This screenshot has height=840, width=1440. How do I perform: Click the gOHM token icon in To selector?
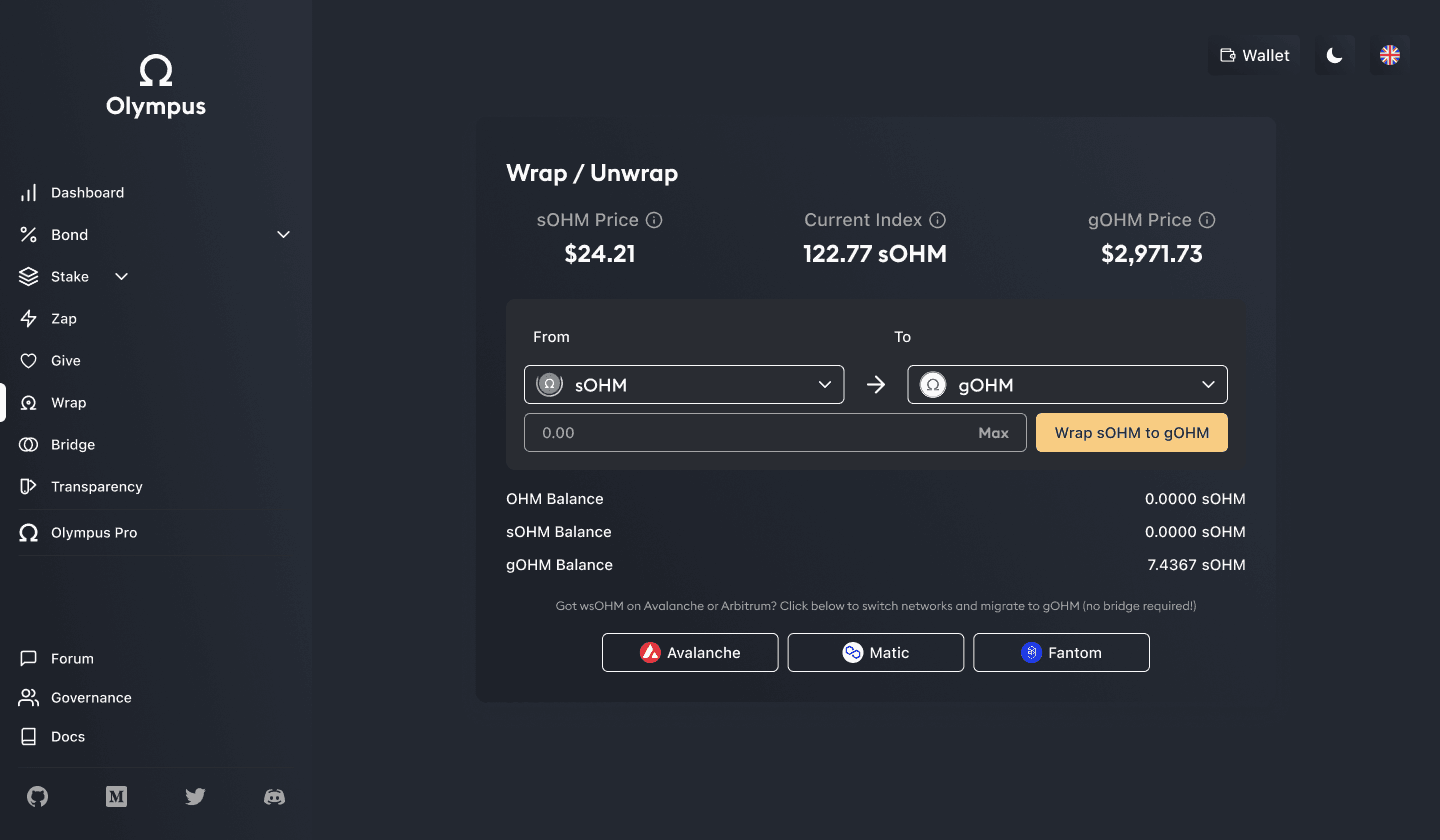[x=933, y=385]
